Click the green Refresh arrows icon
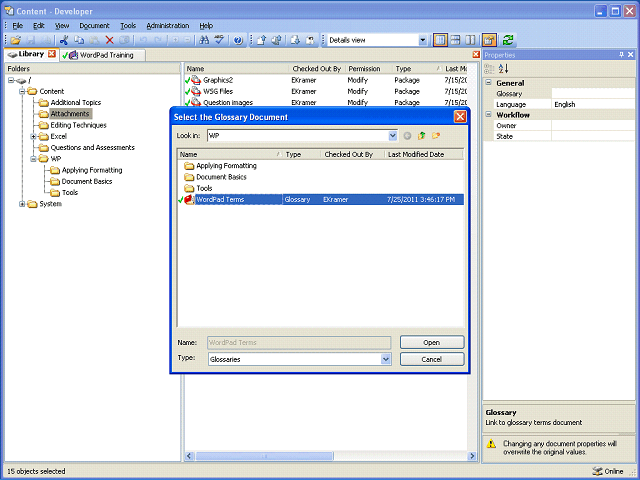 (508, 40)
